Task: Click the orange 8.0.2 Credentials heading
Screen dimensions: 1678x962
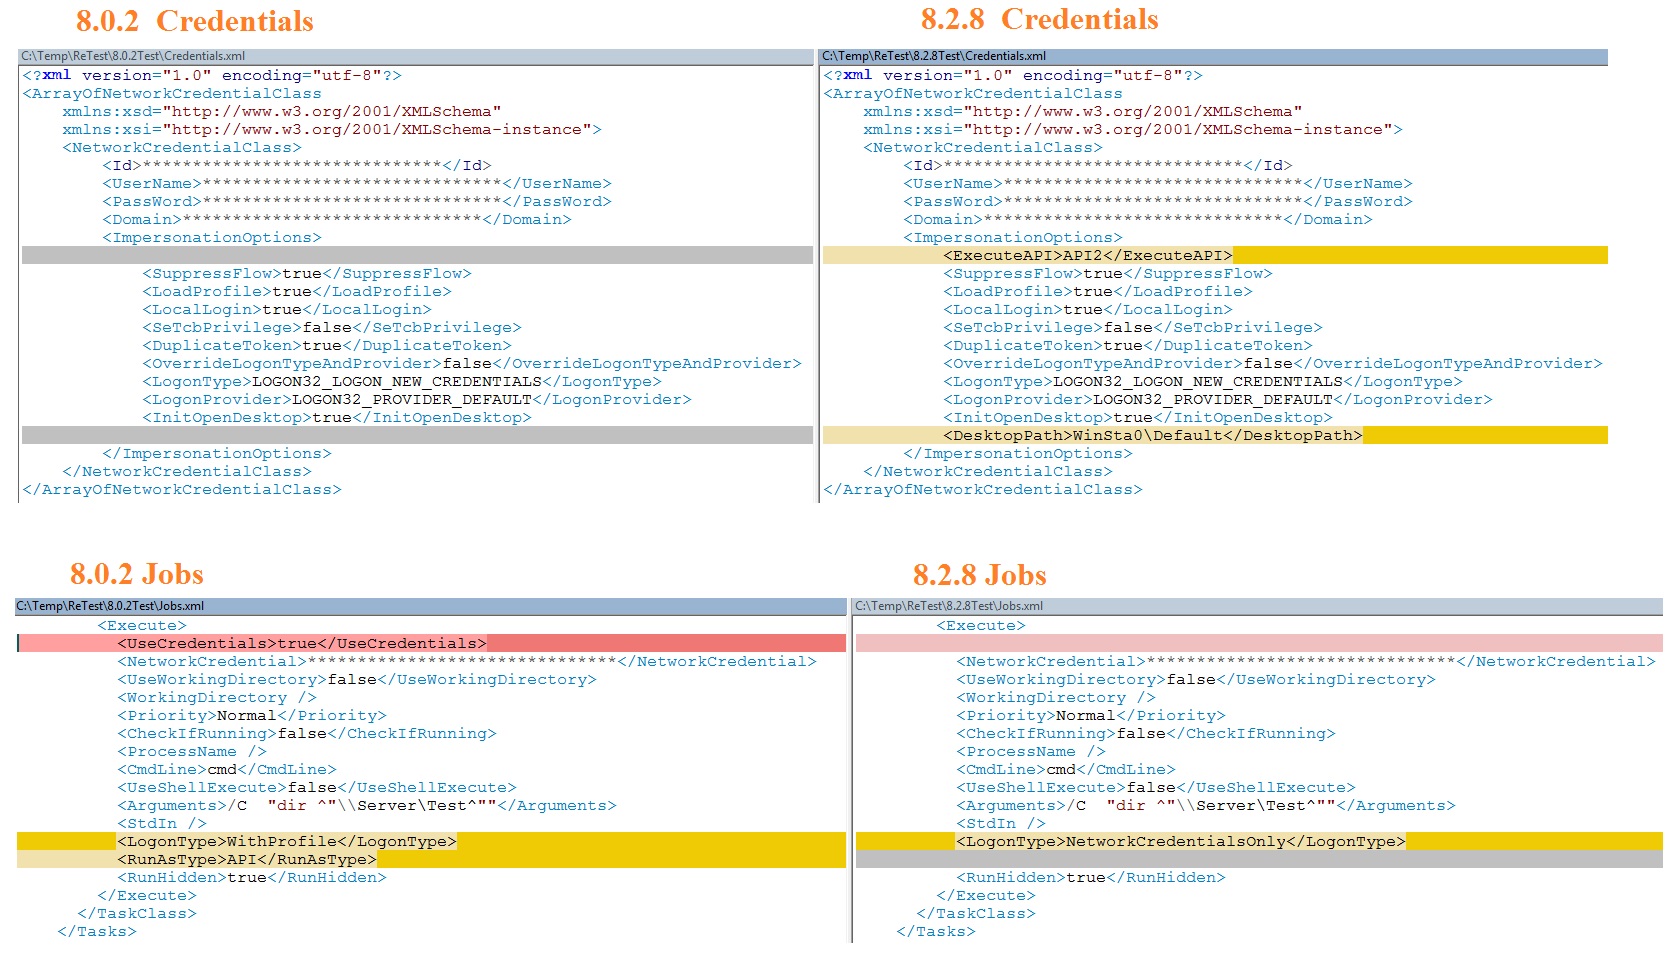Action: click(x=194, y=21)
